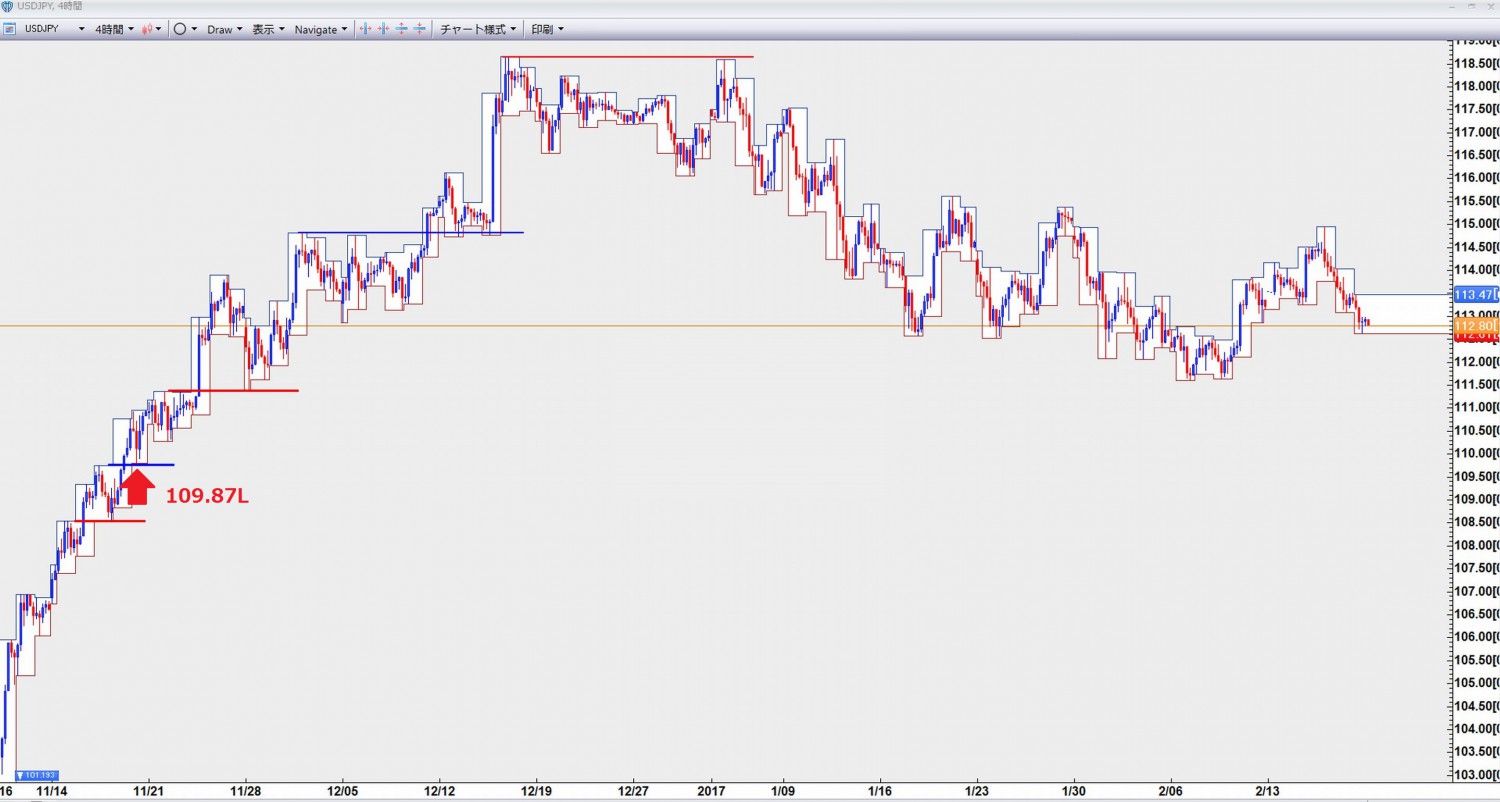The height and width of the screenshot is (802, 1500).
Task: Click the 105.00 price axis label
Action: (1475, 683)
